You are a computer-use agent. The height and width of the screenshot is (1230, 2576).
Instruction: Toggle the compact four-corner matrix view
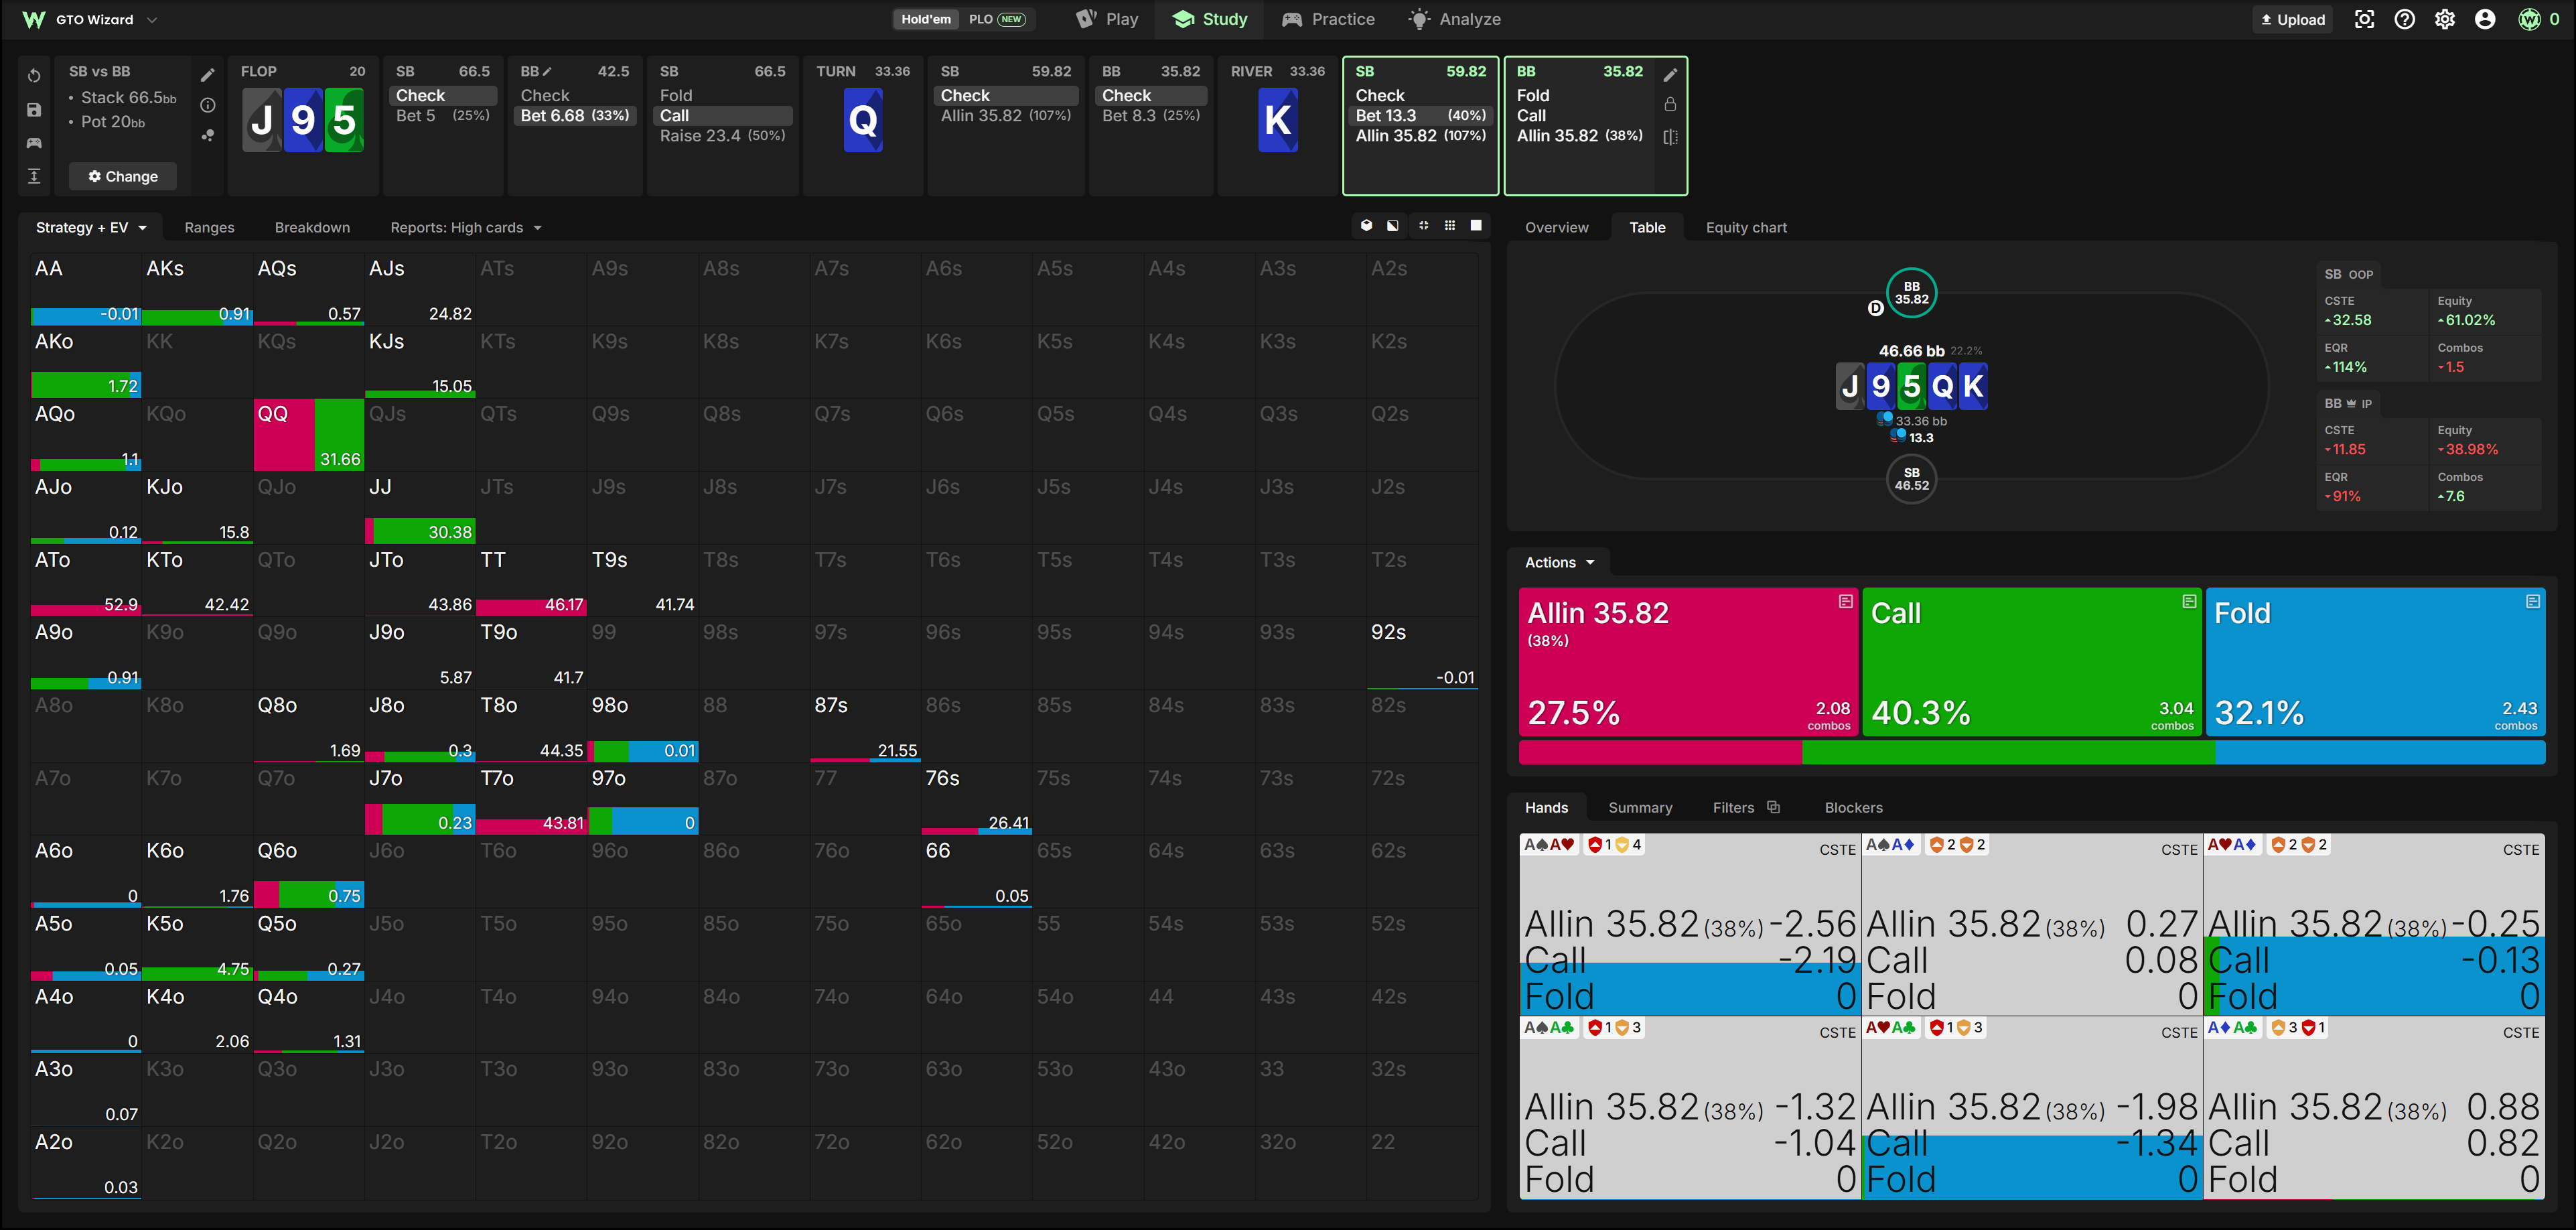1423,226
